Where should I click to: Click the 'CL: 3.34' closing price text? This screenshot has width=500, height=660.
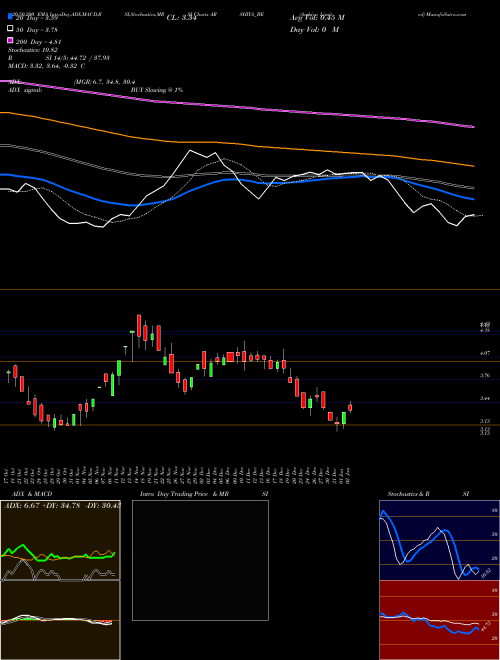pos(181,18)
